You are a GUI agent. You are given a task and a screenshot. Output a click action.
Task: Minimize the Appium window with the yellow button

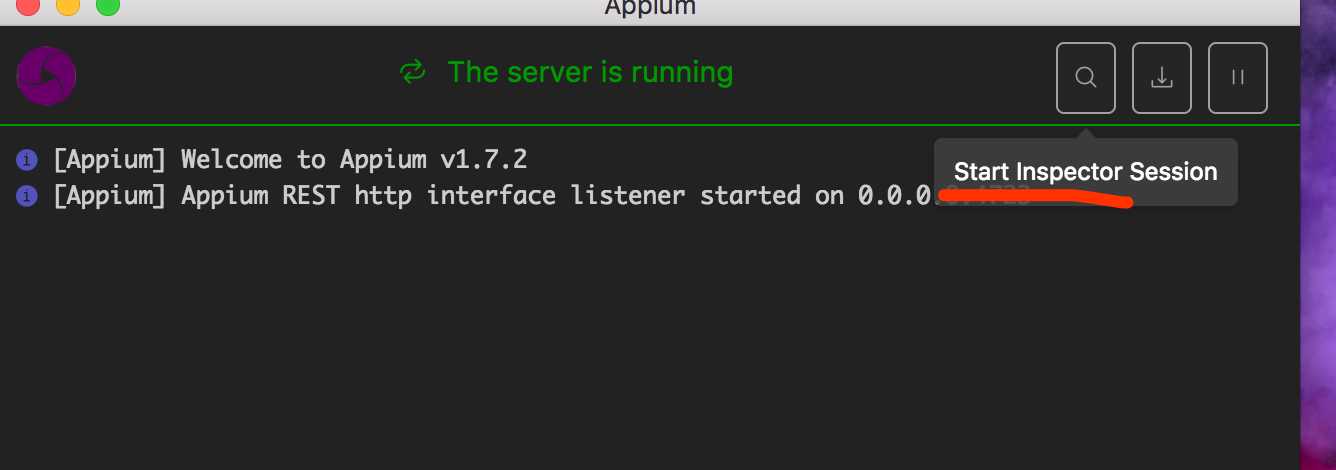click(68, 6)
